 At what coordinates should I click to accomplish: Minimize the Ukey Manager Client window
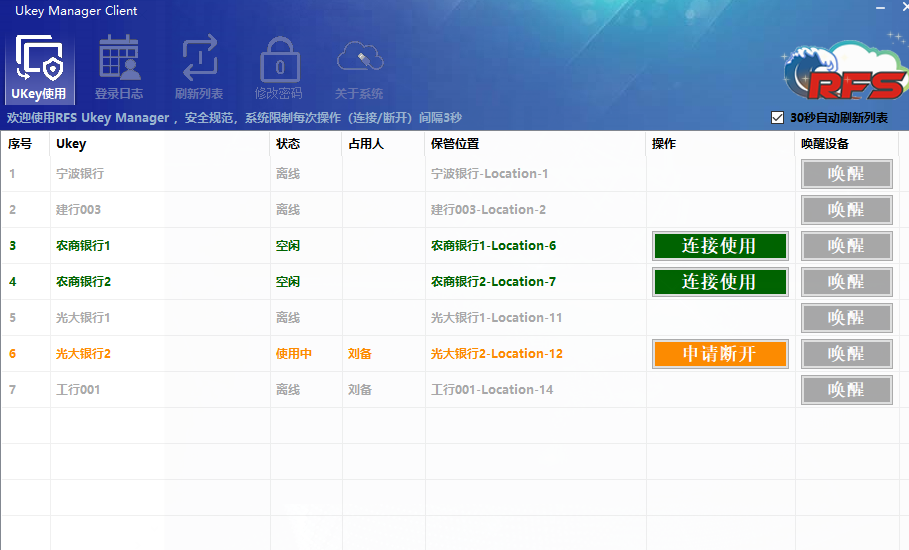(880, 8)
